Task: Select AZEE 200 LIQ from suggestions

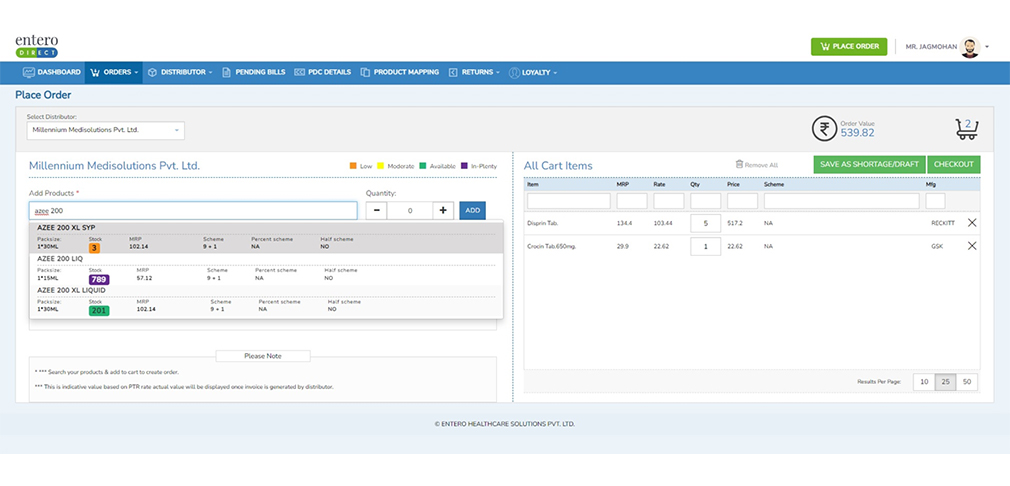Action: click(60, 258)
